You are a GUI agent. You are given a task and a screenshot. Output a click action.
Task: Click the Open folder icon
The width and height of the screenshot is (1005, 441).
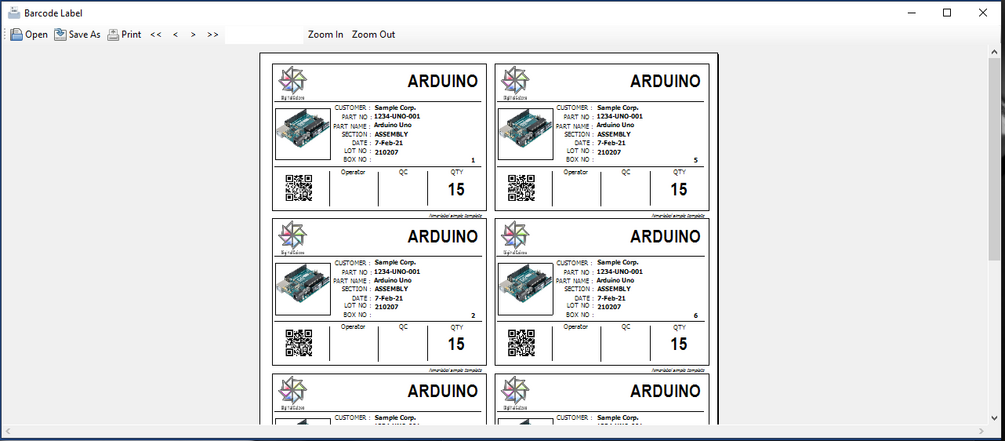(17, 35)
